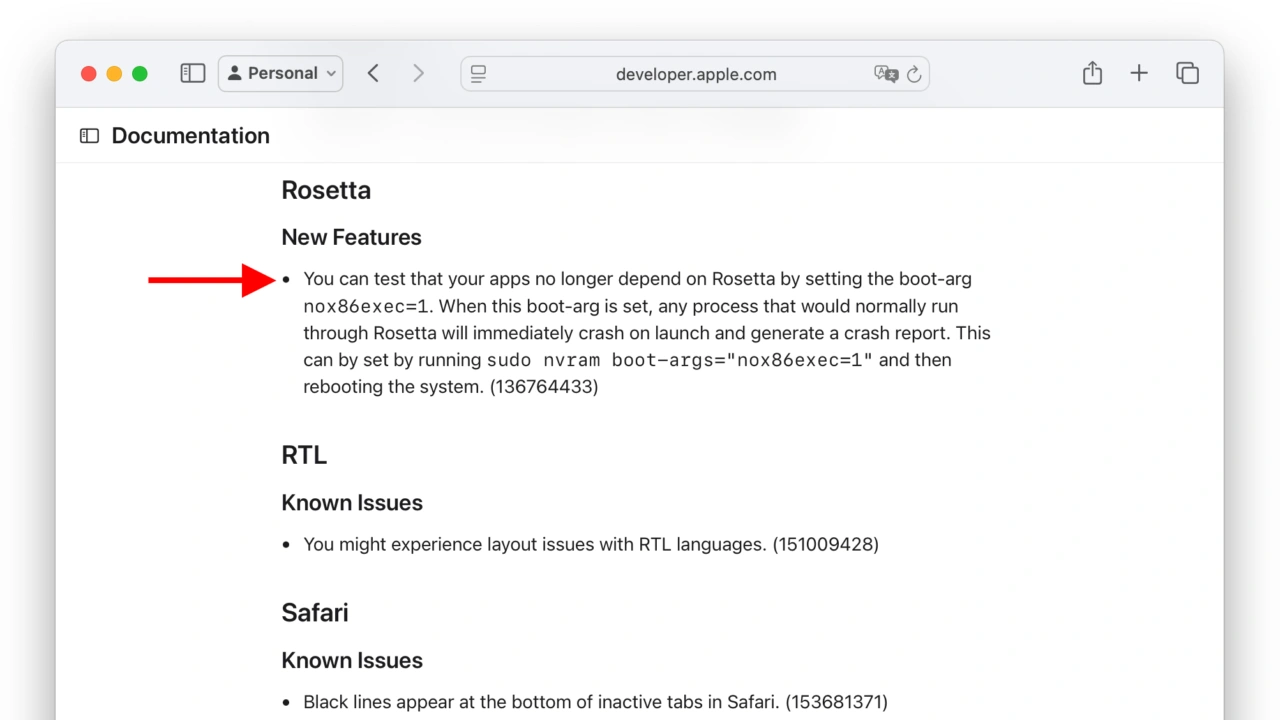Image resolution: width=1280 pixels, height=720 pixels.
Task: Go forward to the next page
Action: pyautogui.click(x=418, y=73)
